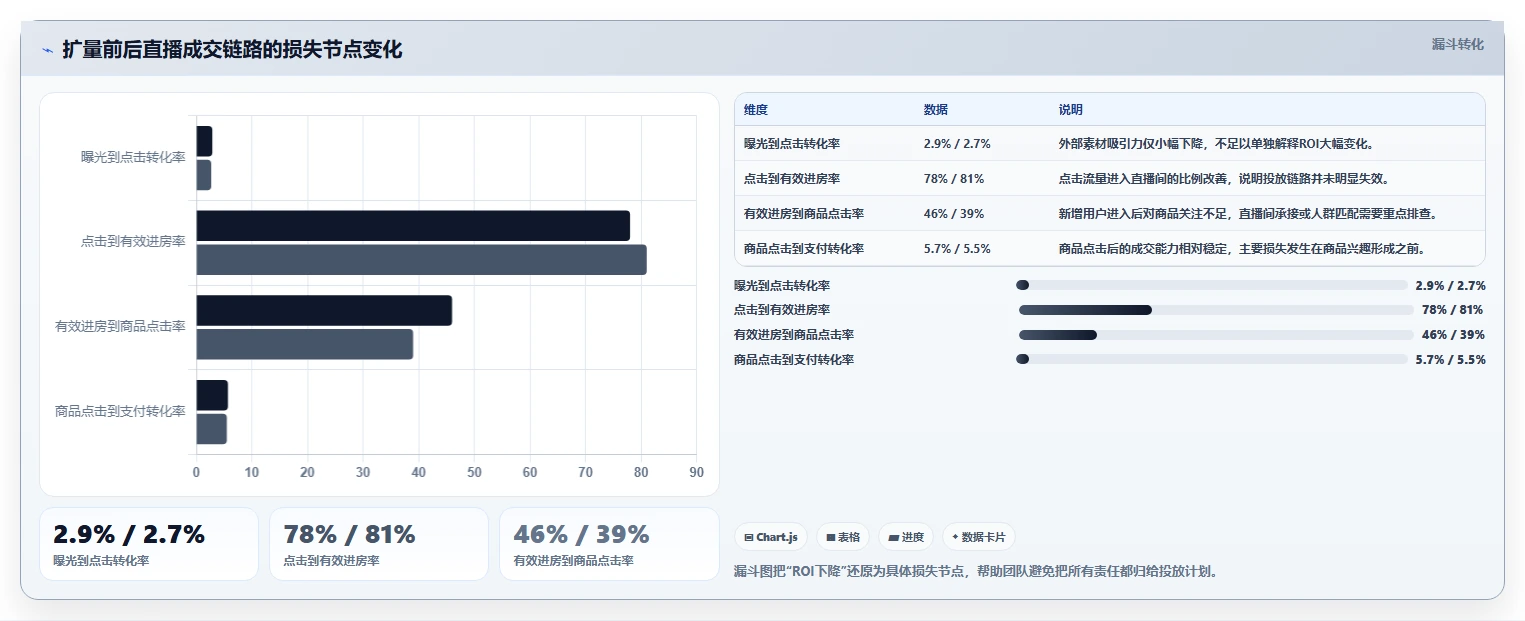1525x621 pixels.
Task: Click the progress bar for 点击到有效进房率
Action: pyautogui.click(x=1215, y=310)
